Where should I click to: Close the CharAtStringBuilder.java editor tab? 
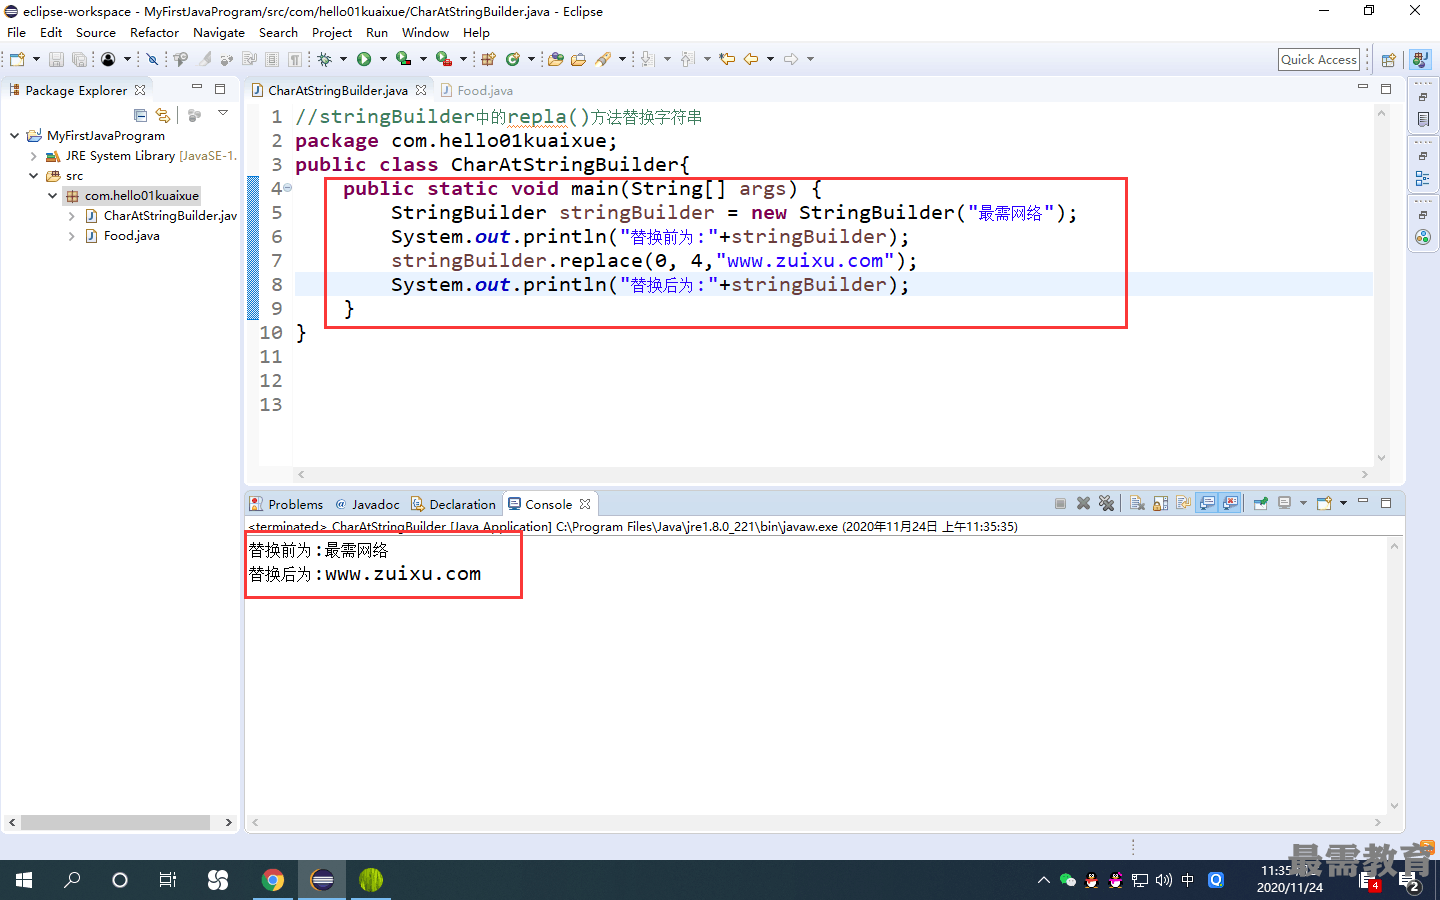421,90
